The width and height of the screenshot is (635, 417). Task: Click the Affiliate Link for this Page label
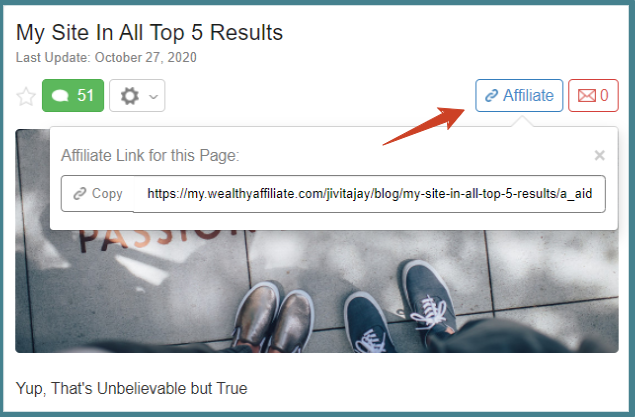point(150,155)
